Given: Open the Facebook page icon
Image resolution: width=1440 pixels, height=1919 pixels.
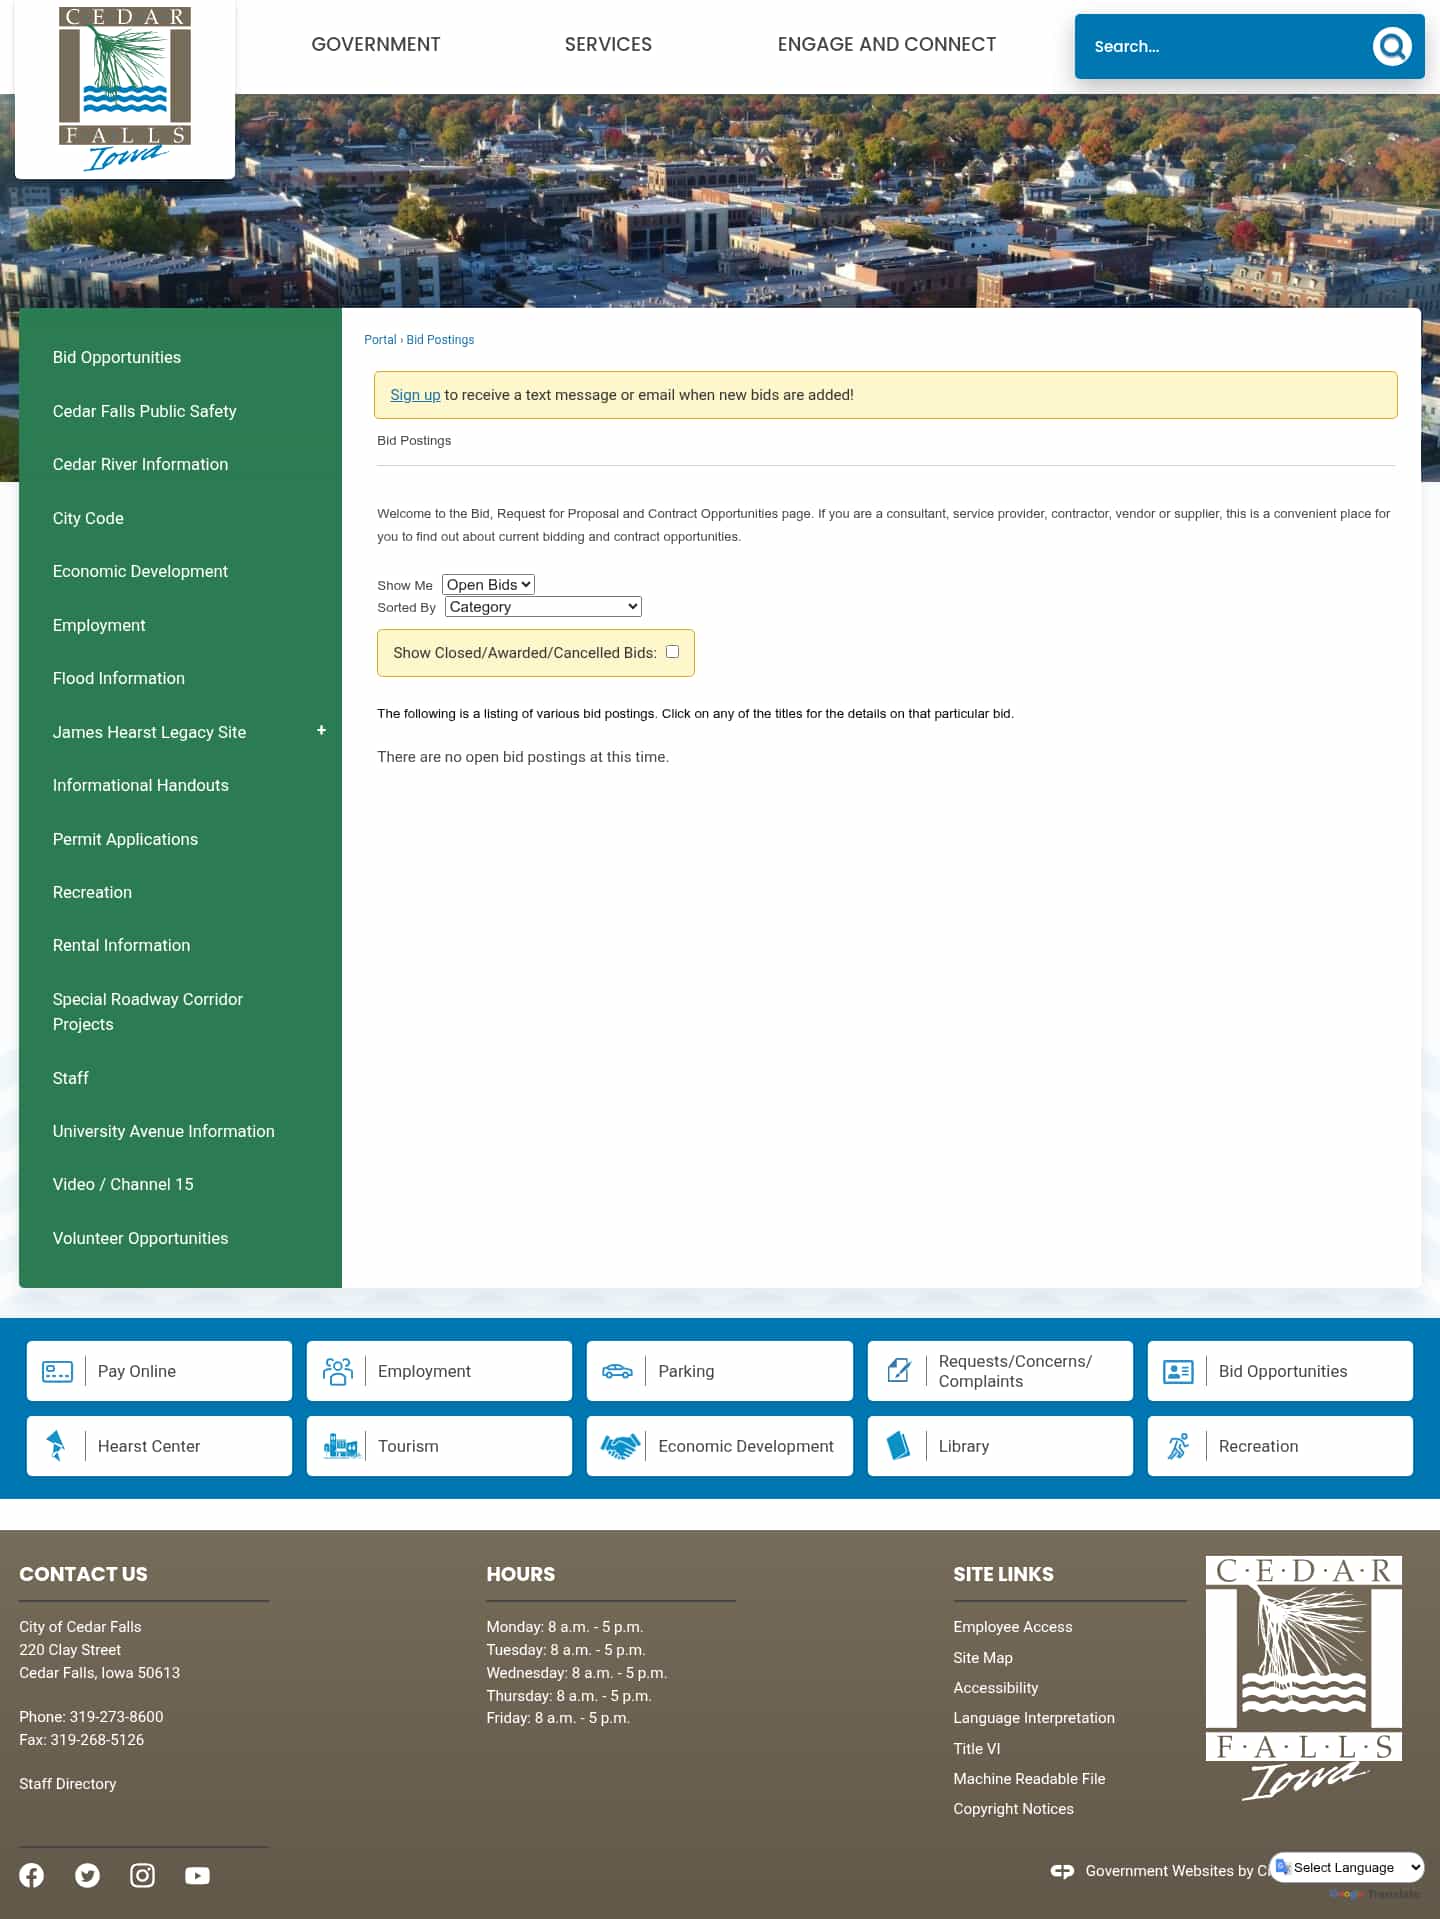Looking at the screenshot, I should [32, 1875].
